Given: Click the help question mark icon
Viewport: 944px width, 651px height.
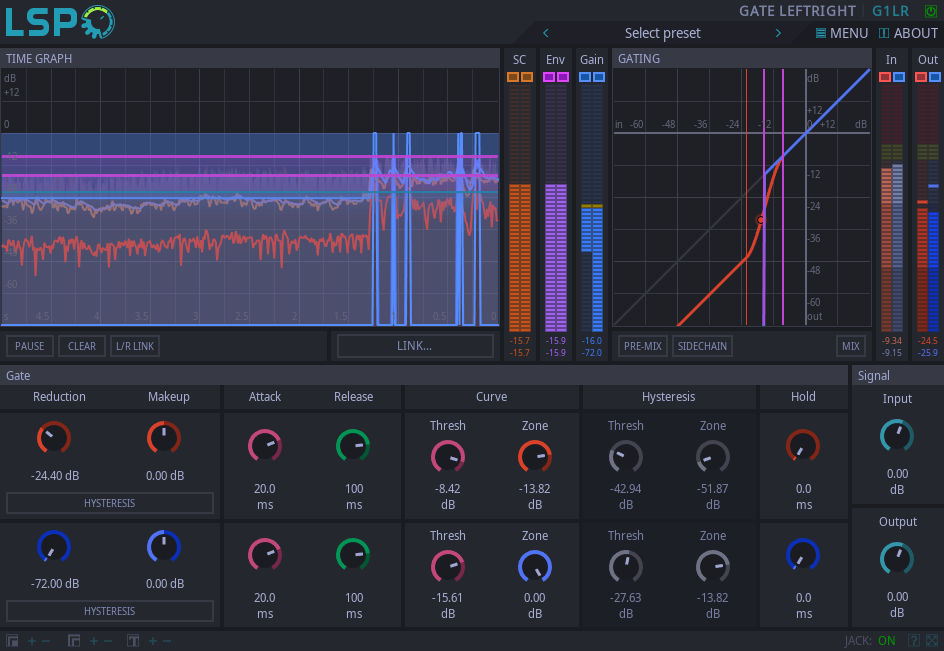Looking at the screenshot, I should (913, 641).
